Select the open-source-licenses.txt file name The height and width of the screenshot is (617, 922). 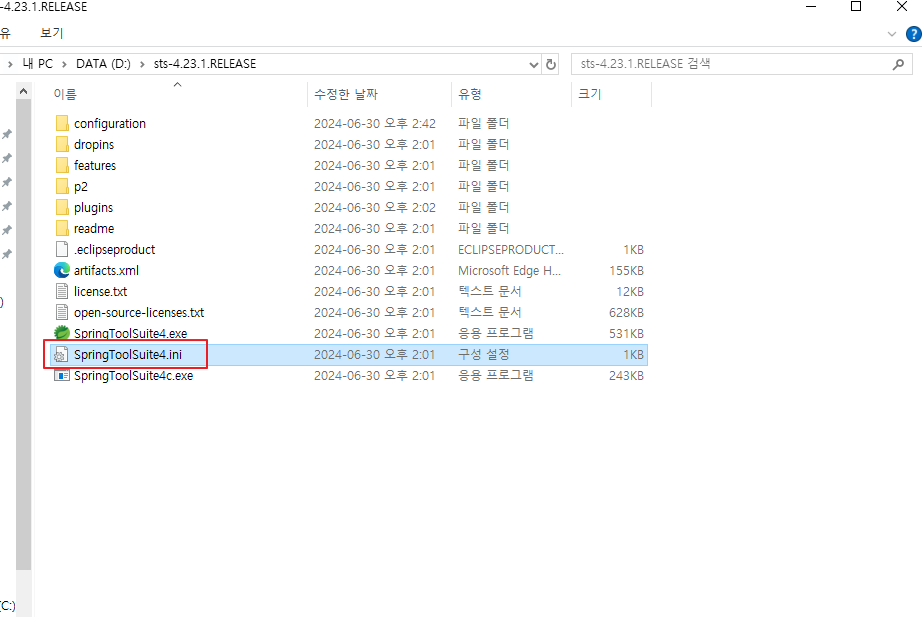(x=139, y=312)
